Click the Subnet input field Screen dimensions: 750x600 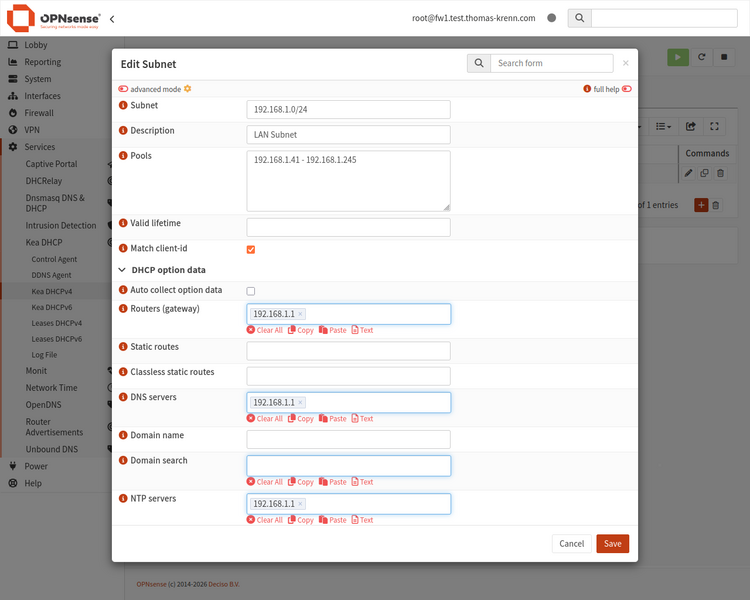click(x=348, y=110)
